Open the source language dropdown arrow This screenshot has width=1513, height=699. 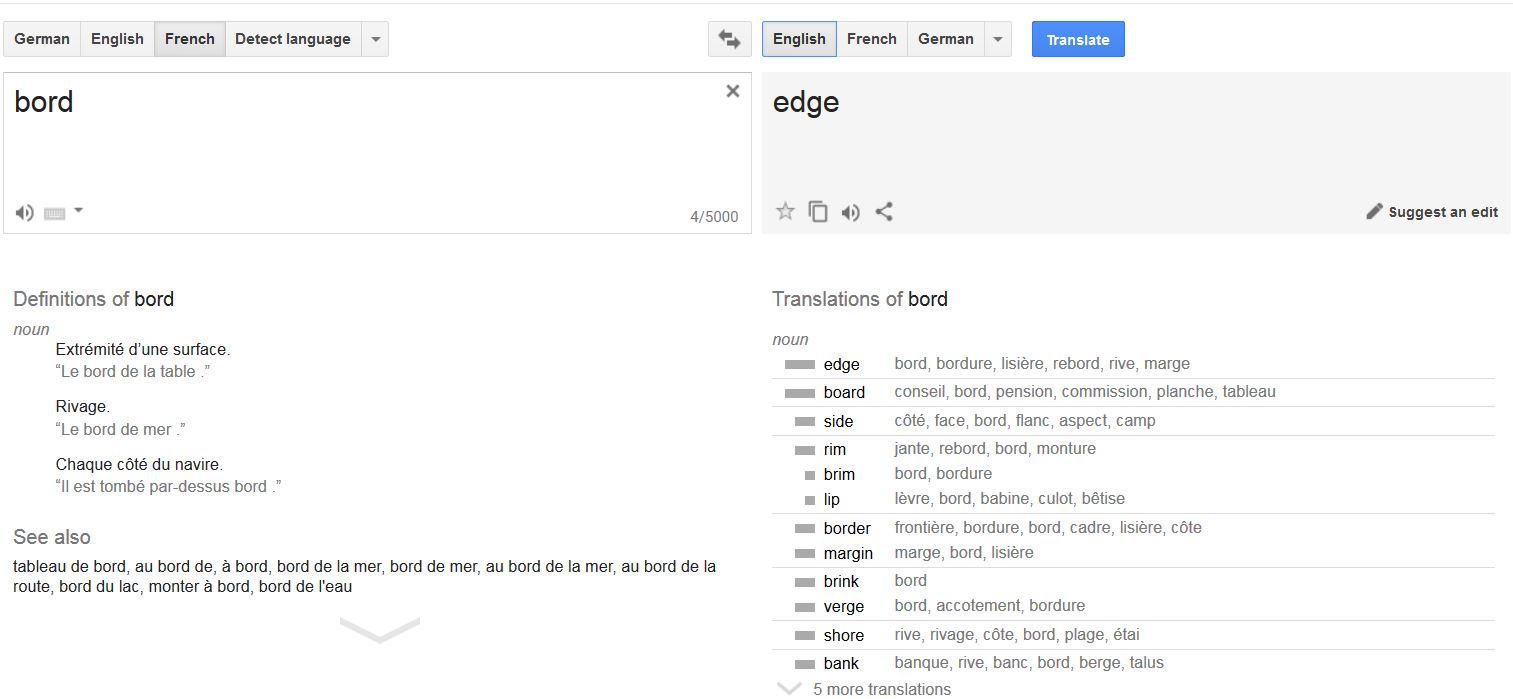(x=375, y=38)
